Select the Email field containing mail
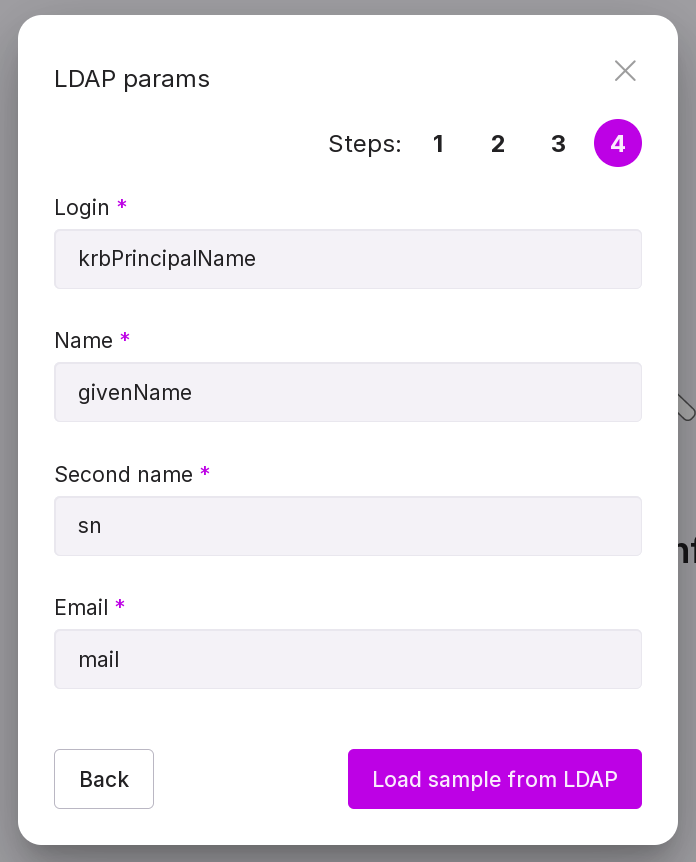 tap(348, 659)
